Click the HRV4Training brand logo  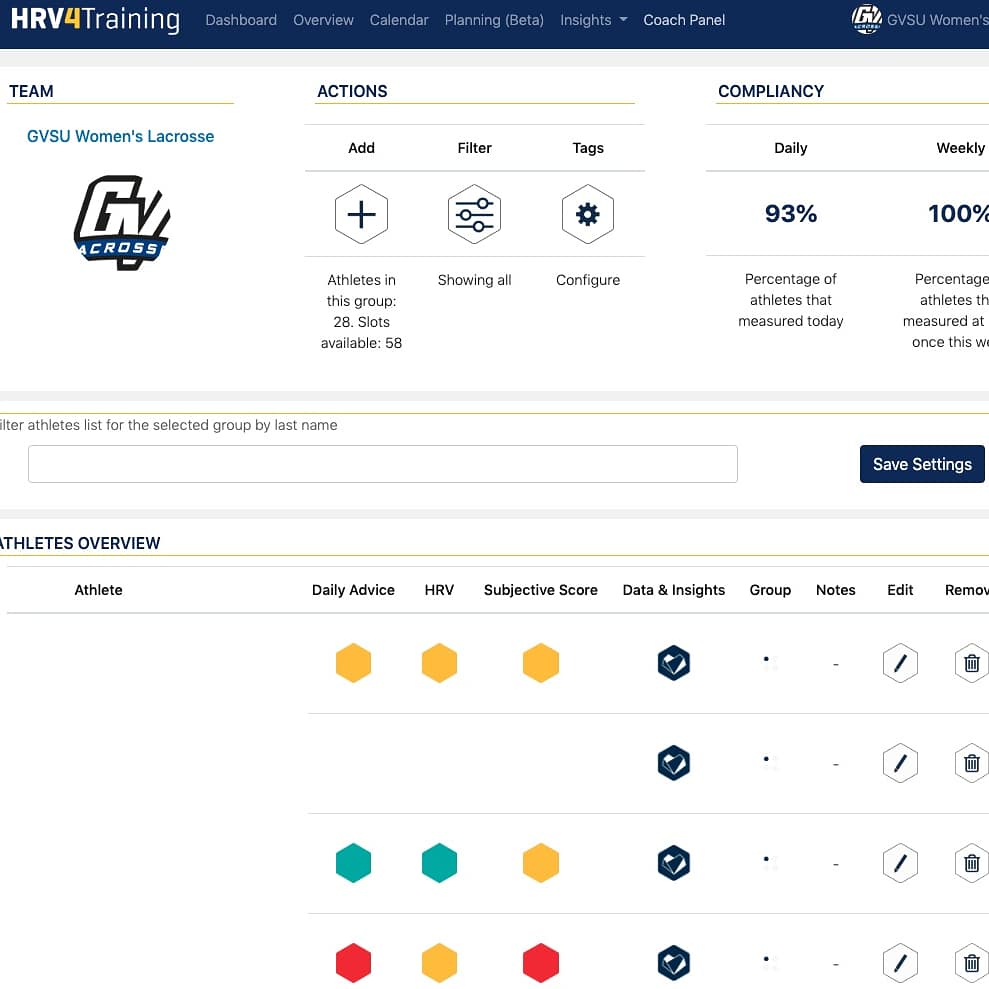(95, 19)
